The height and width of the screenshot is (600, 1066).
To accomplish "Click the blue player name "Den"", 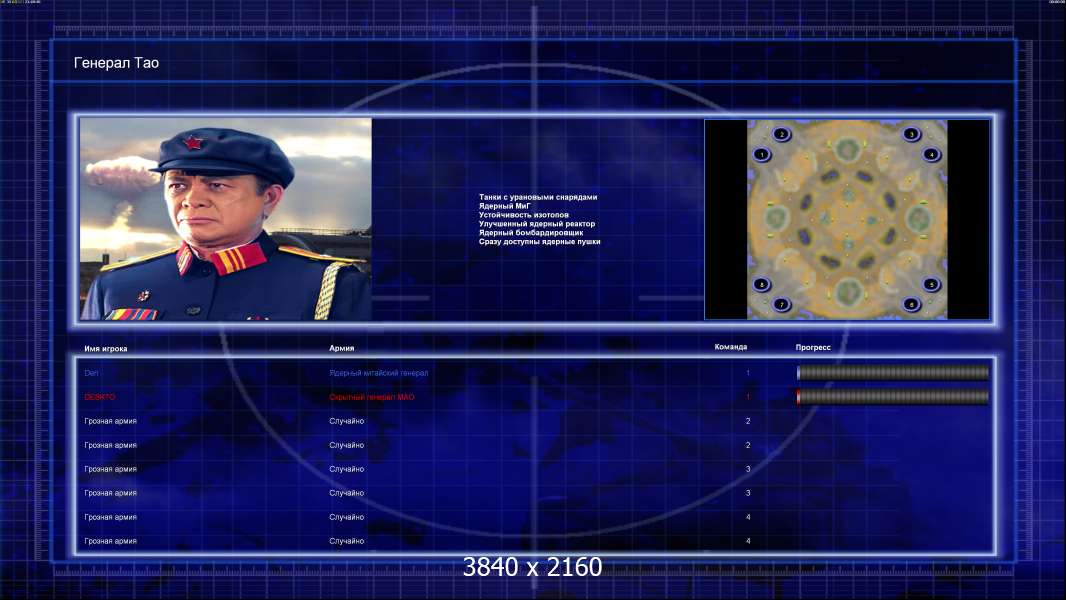I will click(91, 373).
